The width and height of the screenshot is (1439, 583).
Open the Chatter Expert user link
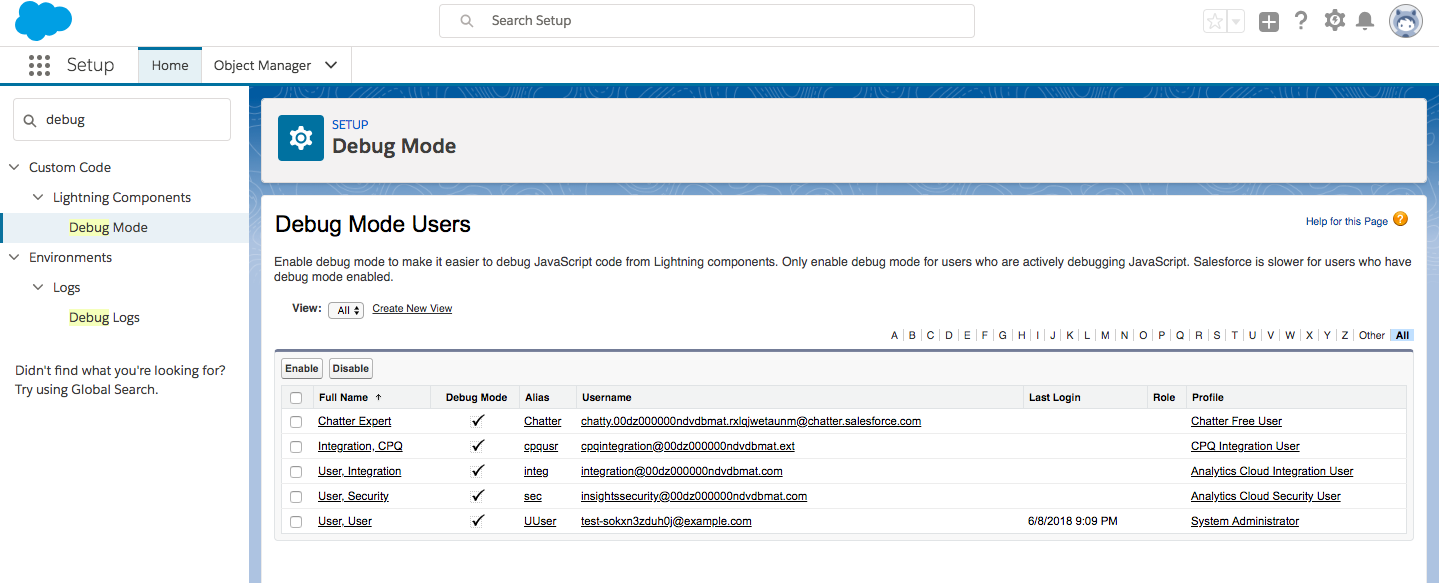[x=355, y=421]
